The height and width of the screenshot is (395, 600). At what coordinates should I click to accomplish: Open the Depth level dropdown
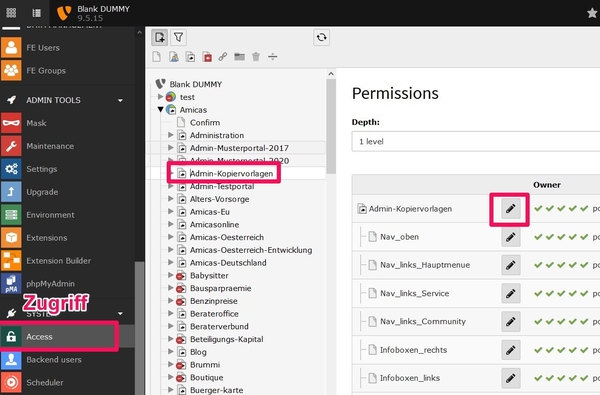tap(476, 142)
